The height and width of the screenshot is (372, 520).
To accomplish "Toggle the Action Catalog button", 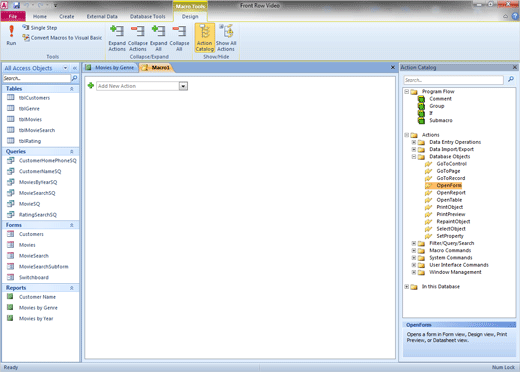I will point(204,38).
